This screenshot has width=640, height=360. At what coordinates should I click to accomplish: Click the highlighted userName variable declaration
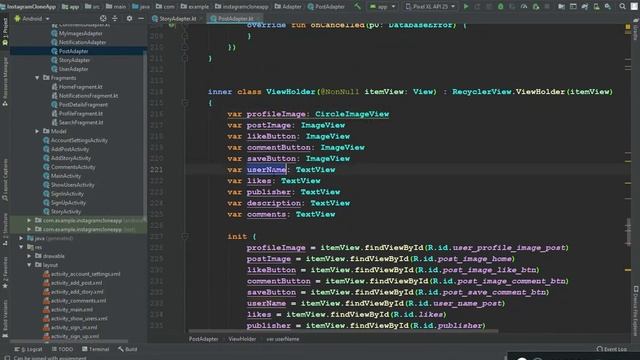click(266, 170)
